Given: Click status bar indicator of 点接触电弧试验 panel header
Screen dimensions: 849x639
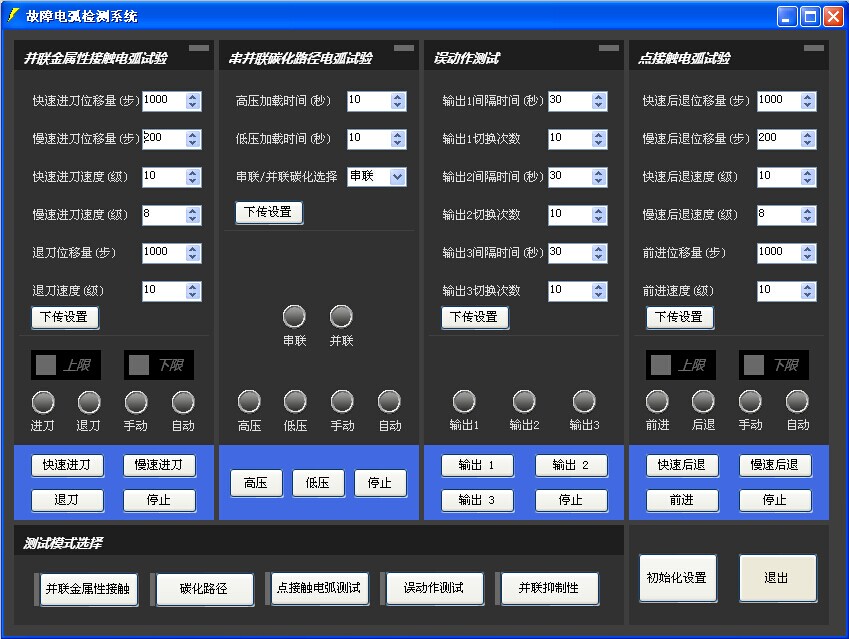Looking at the screenshot, I should pyautogui.click(x=814, y=48).
